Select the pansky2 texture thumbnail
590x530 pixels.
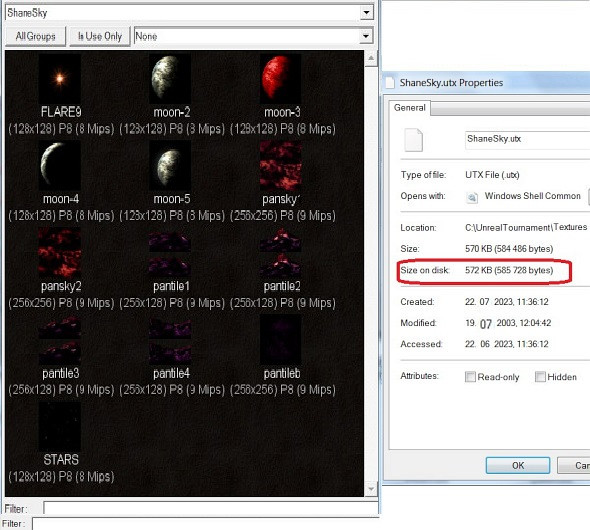[60, 253]
